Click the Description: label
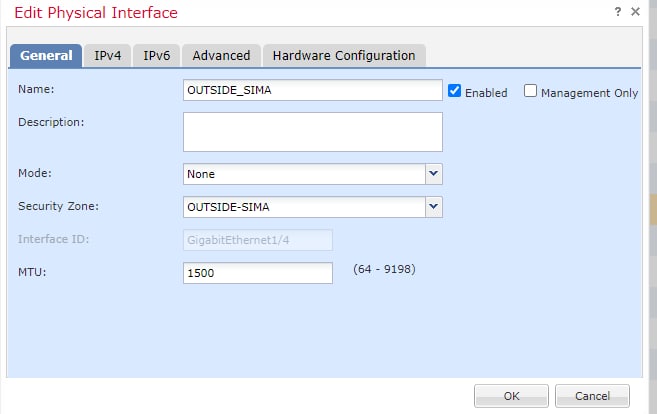The width and height of the screenshot is (657, 414). [51, 122]
